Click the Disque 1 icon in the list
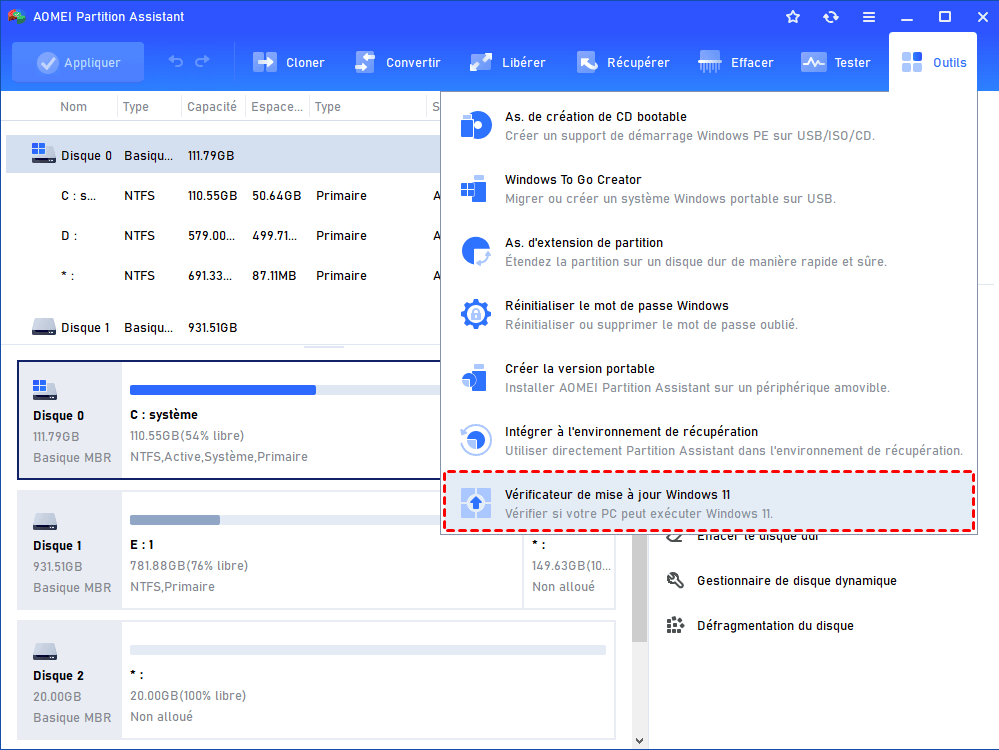 click(43, 327)
